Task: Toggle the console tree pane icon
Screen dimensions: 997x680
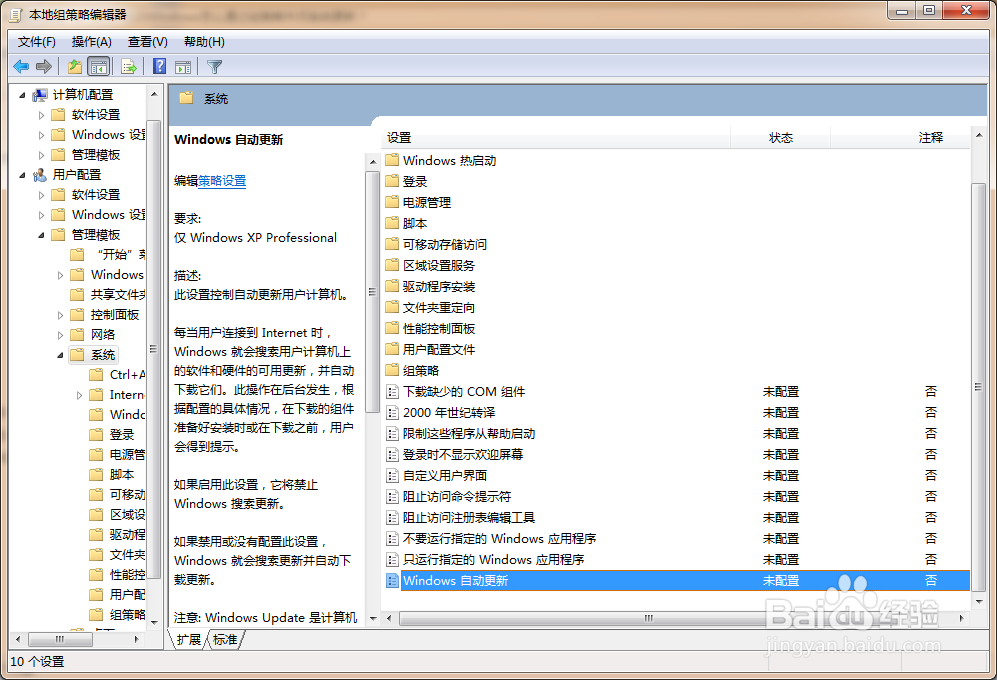Action: pos(98,66)
